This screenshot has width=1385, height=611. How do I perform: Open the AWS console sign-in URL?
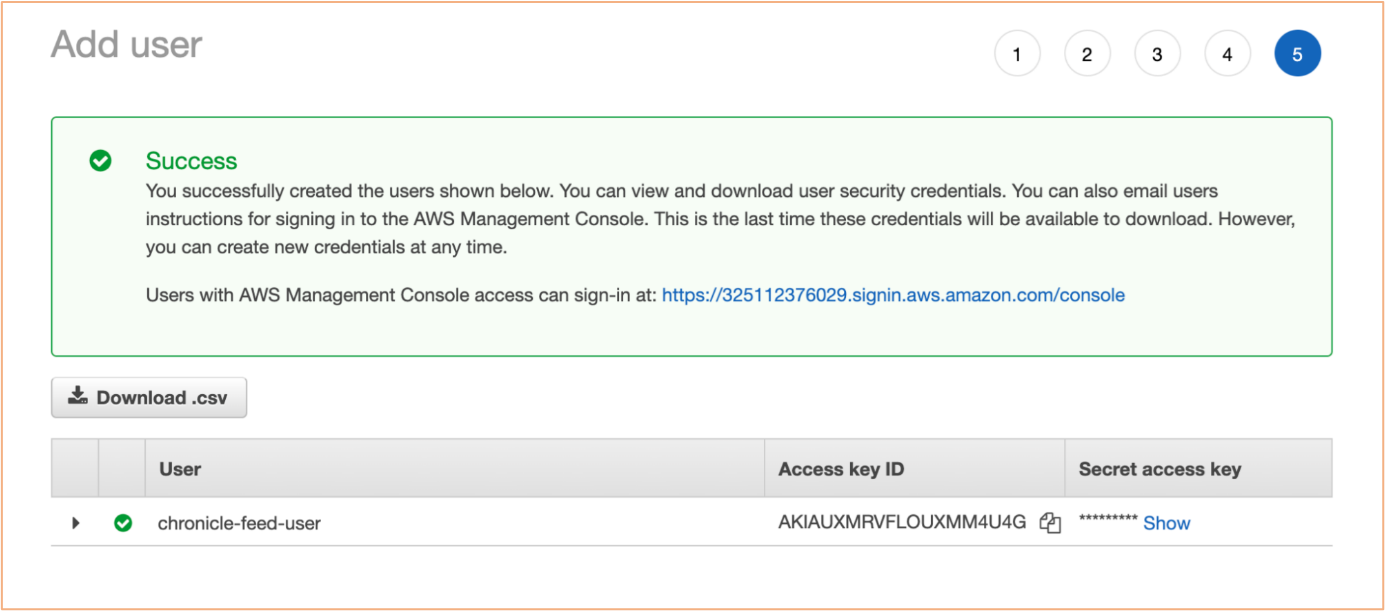pyautogui.click(x=893, y=295)
